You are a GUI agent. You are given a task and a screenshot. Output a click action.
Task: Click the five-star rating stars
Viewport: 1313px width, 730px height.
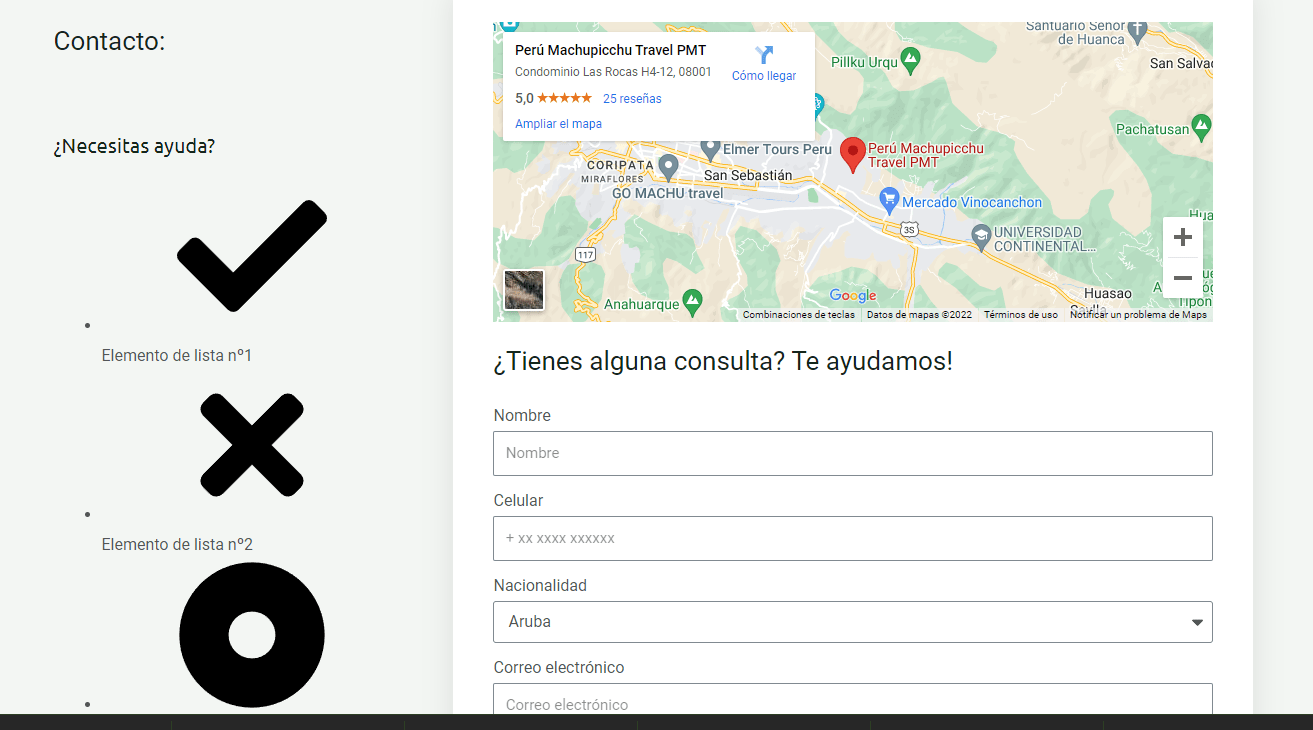point(564,98)
